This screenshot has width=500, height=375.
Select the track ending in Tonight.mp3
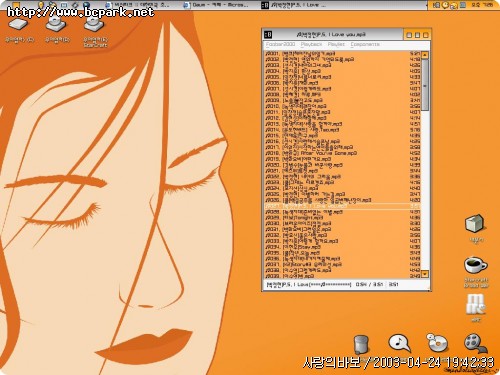(343, 218)
